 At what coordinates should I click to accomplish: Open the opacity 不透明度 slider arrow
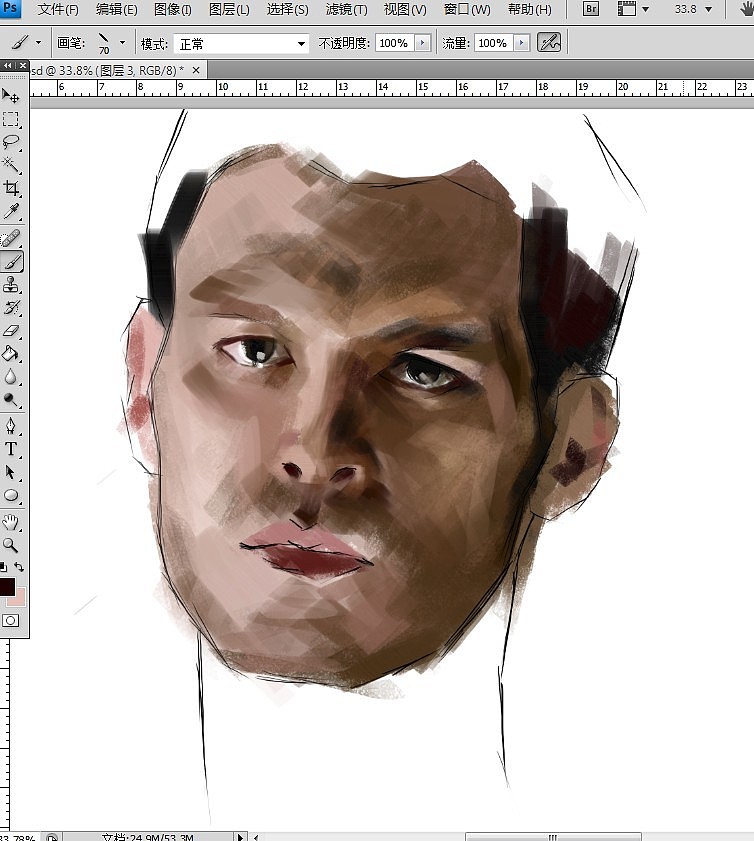(x=423, y=43)
